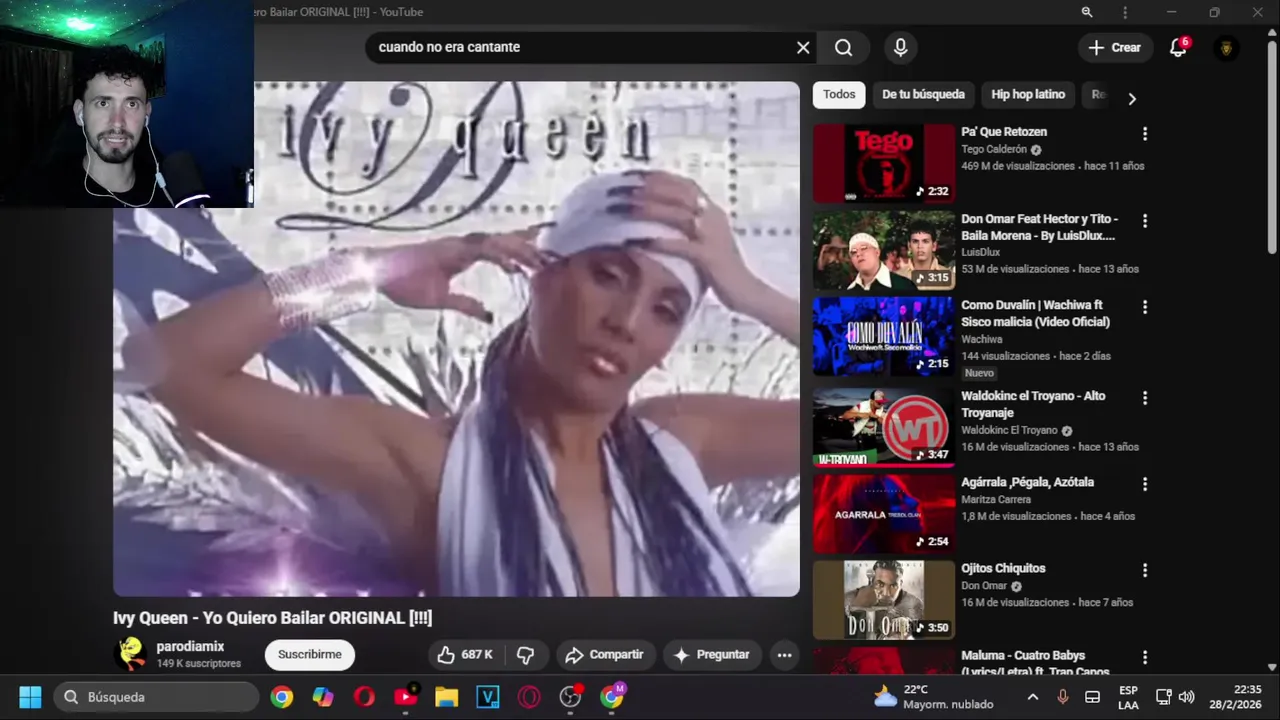The width and height of the screenshot is (1280, 720).
Task: Open options for Maluma Cuatro Babys
Action: [x=1145, y=657]
